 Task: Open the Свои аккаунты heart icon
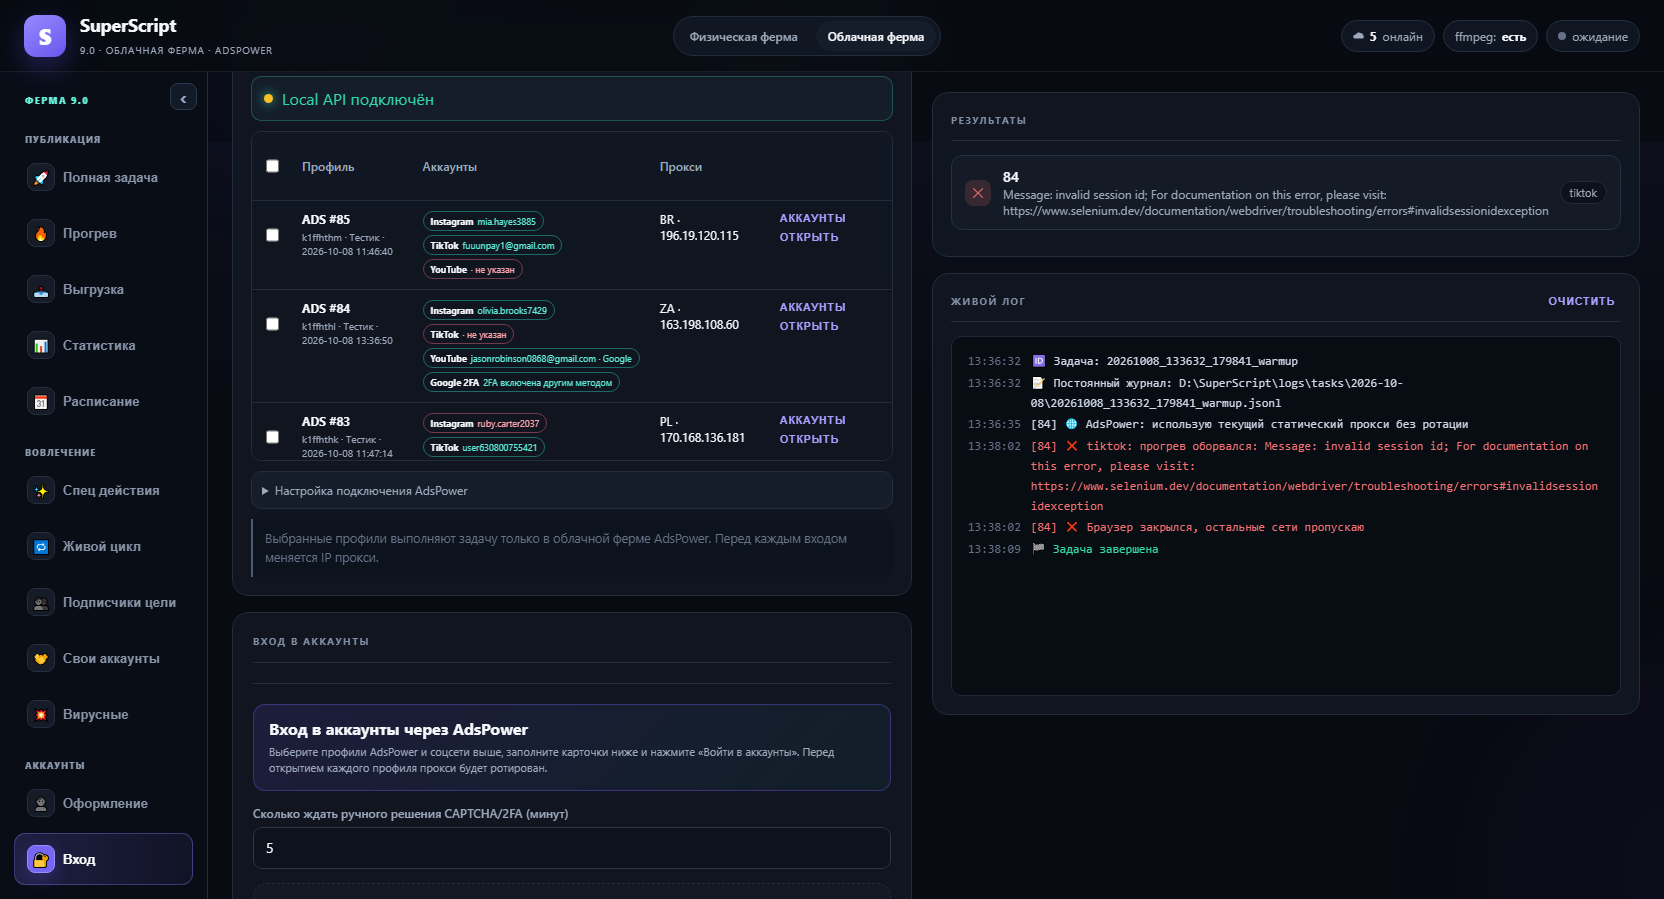tap(41, 659)
